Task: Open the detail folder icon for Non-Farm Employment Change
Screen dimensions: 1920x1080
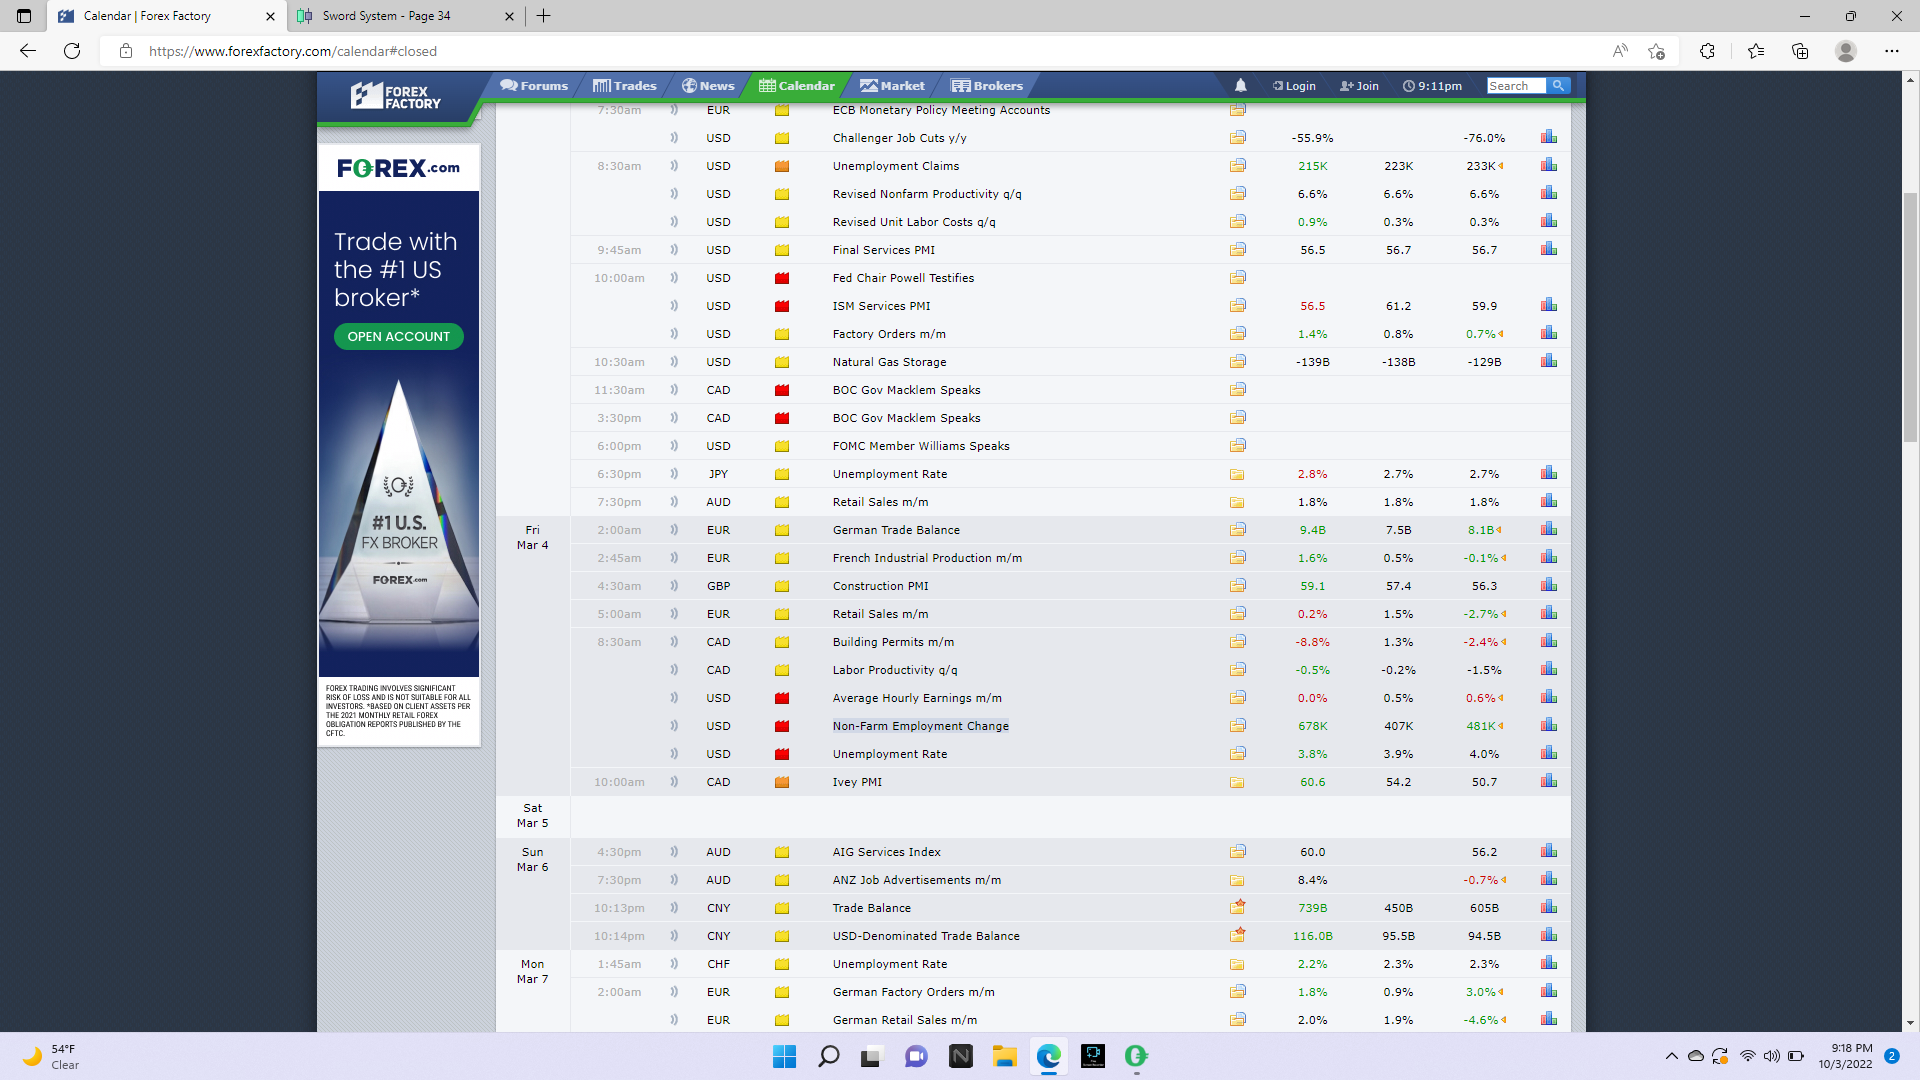Action: coord(1237,726)
